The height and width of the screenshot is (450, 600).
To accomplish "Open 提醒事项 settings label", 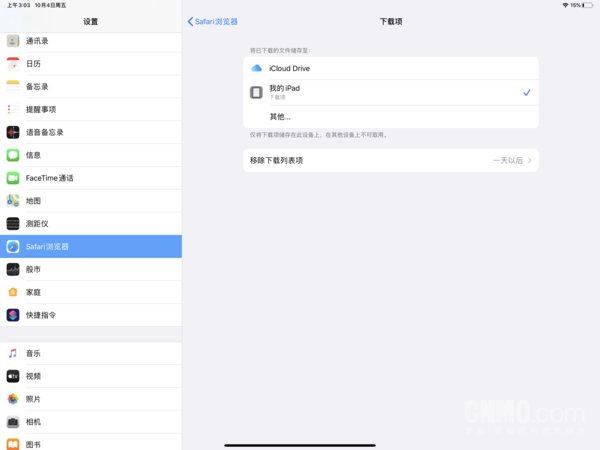I will click(x=41, y=109).
